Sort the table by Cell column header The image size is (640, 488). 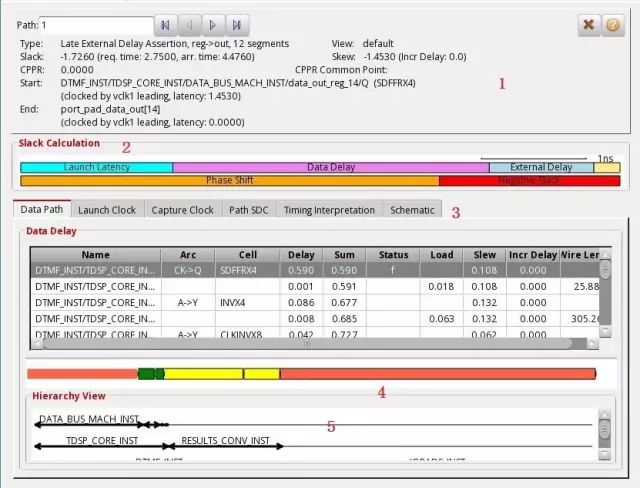click(247, 255)
